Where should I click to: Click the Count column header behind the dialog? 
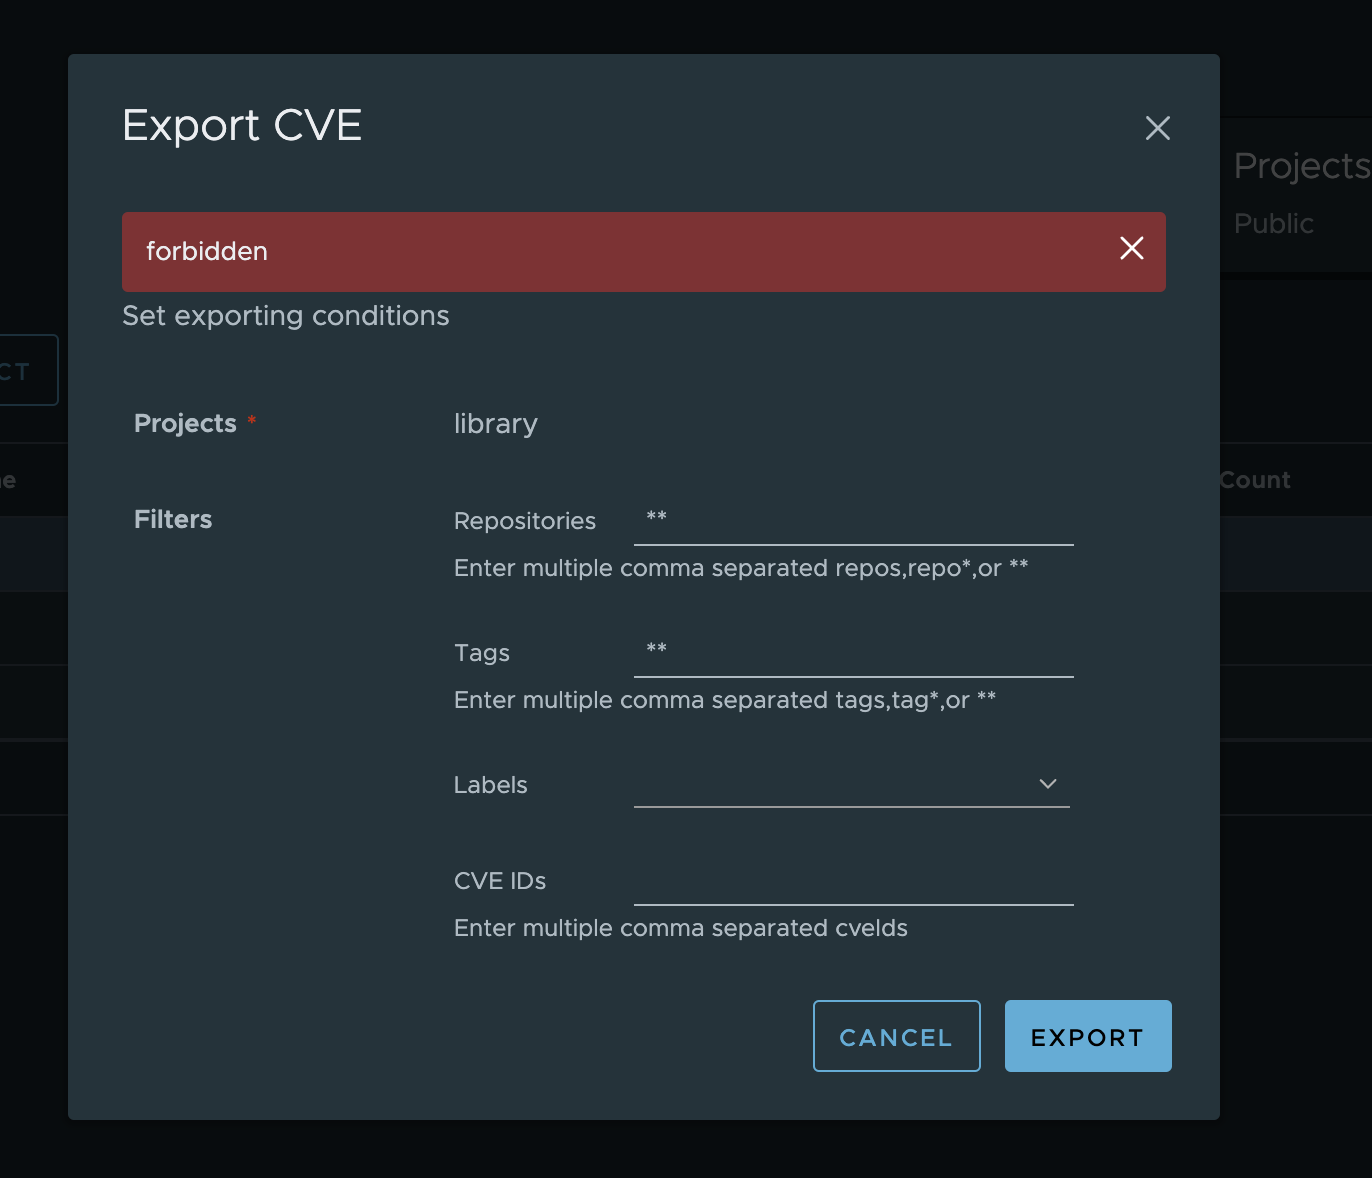pos(1254,479)
